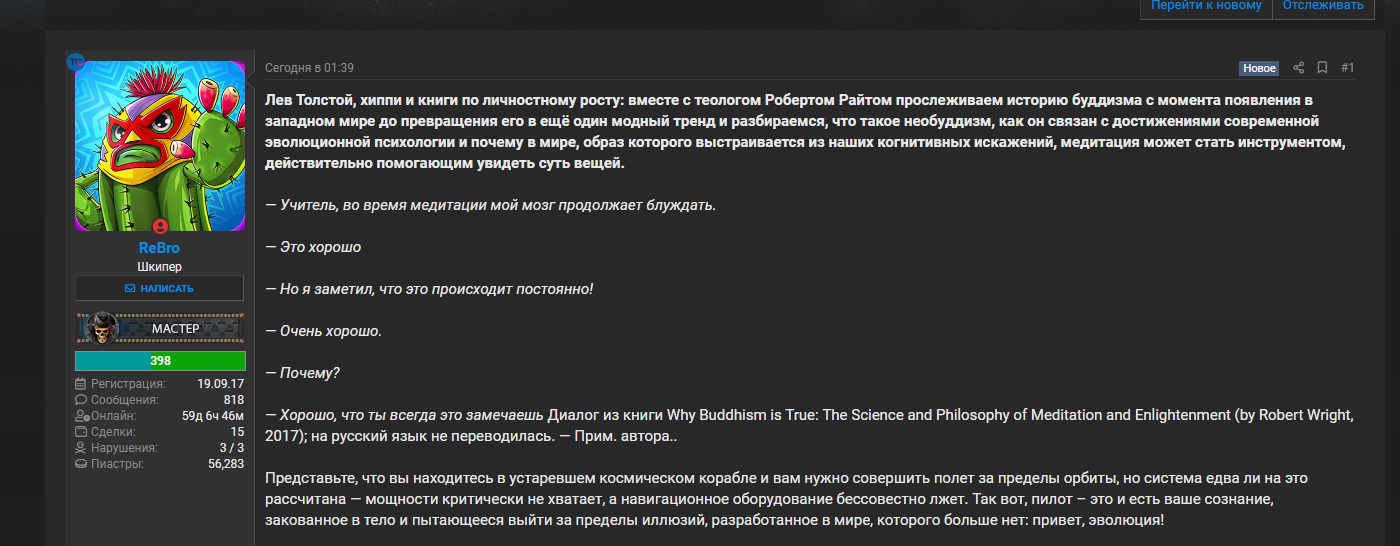Image resolution: width=1400 pixels, height=546 pixels.
Task: Bookmark this post with the bookmark icon
Action: [x=1322, y=68]
